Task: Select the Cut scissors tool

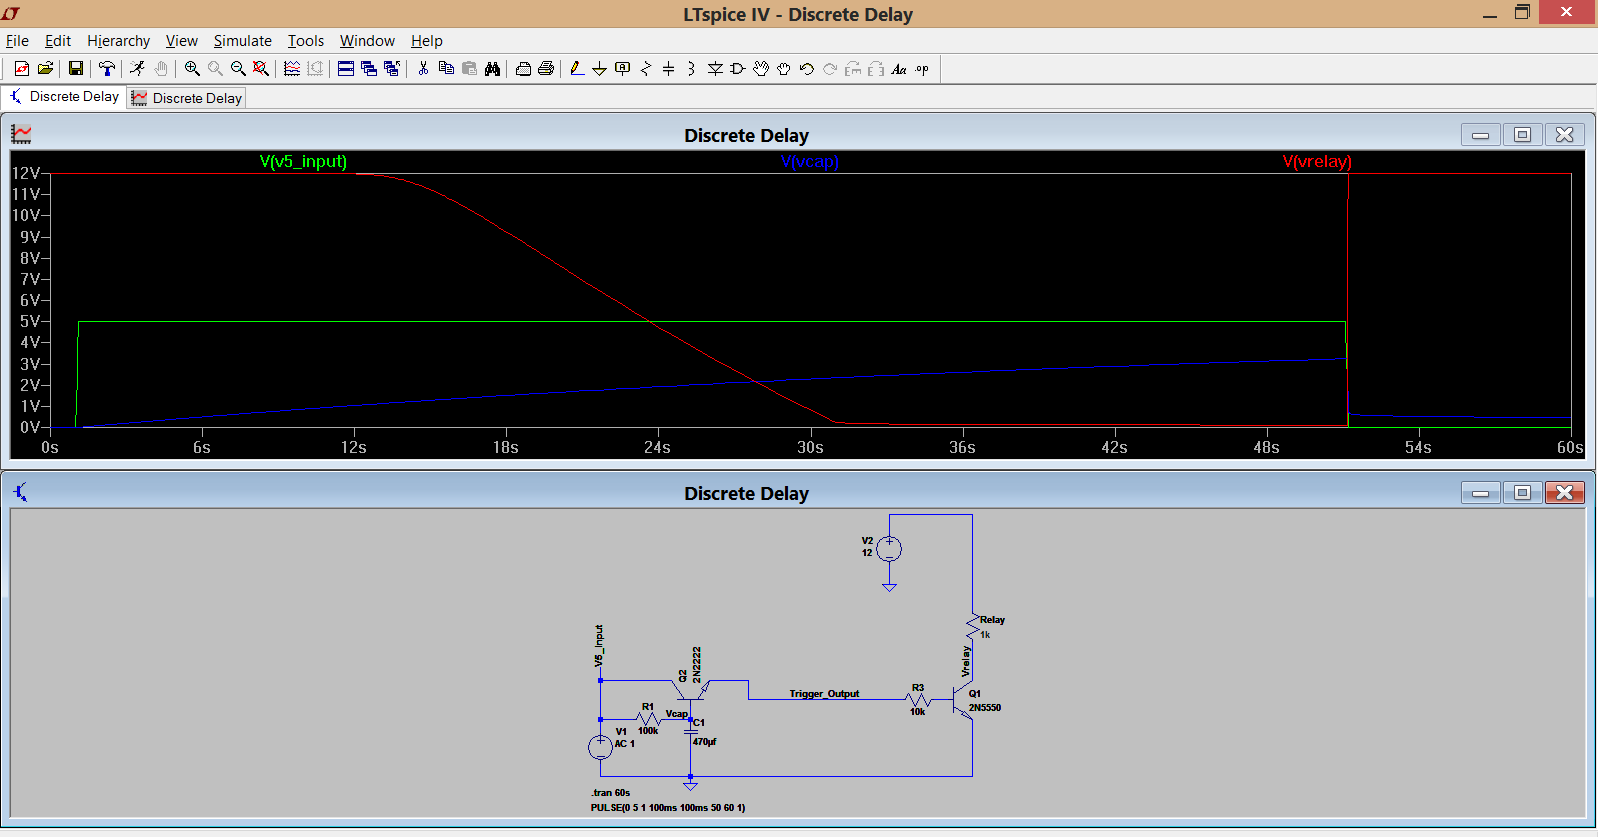Action: [423, 69]
